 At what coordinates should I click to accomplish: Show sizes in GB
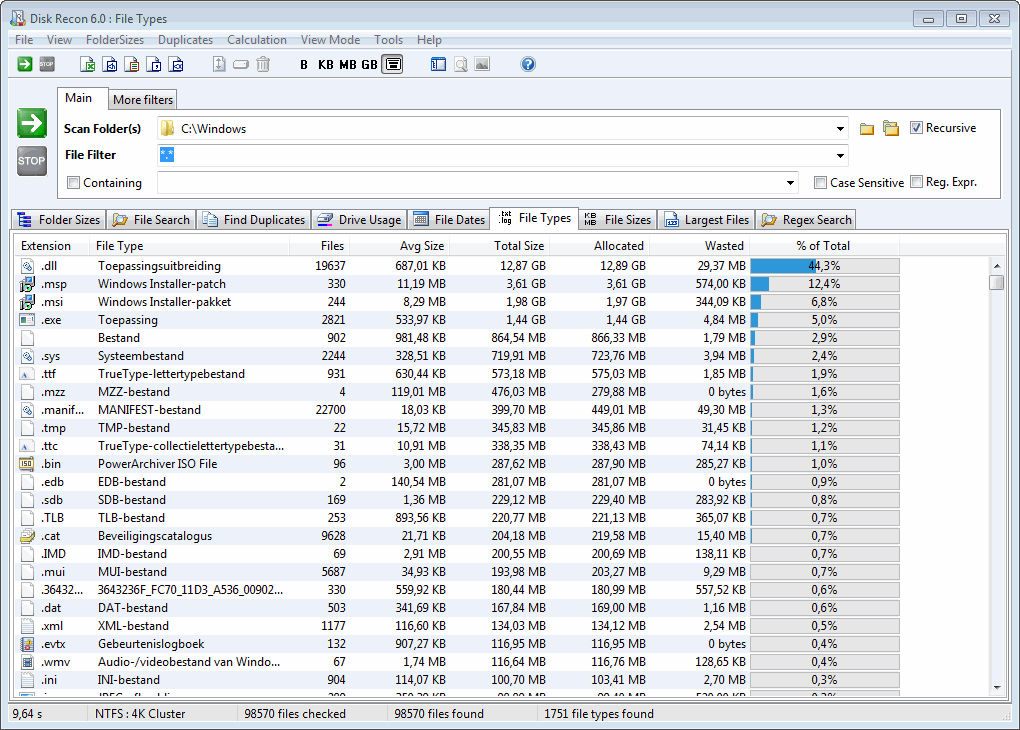[369, 64]
